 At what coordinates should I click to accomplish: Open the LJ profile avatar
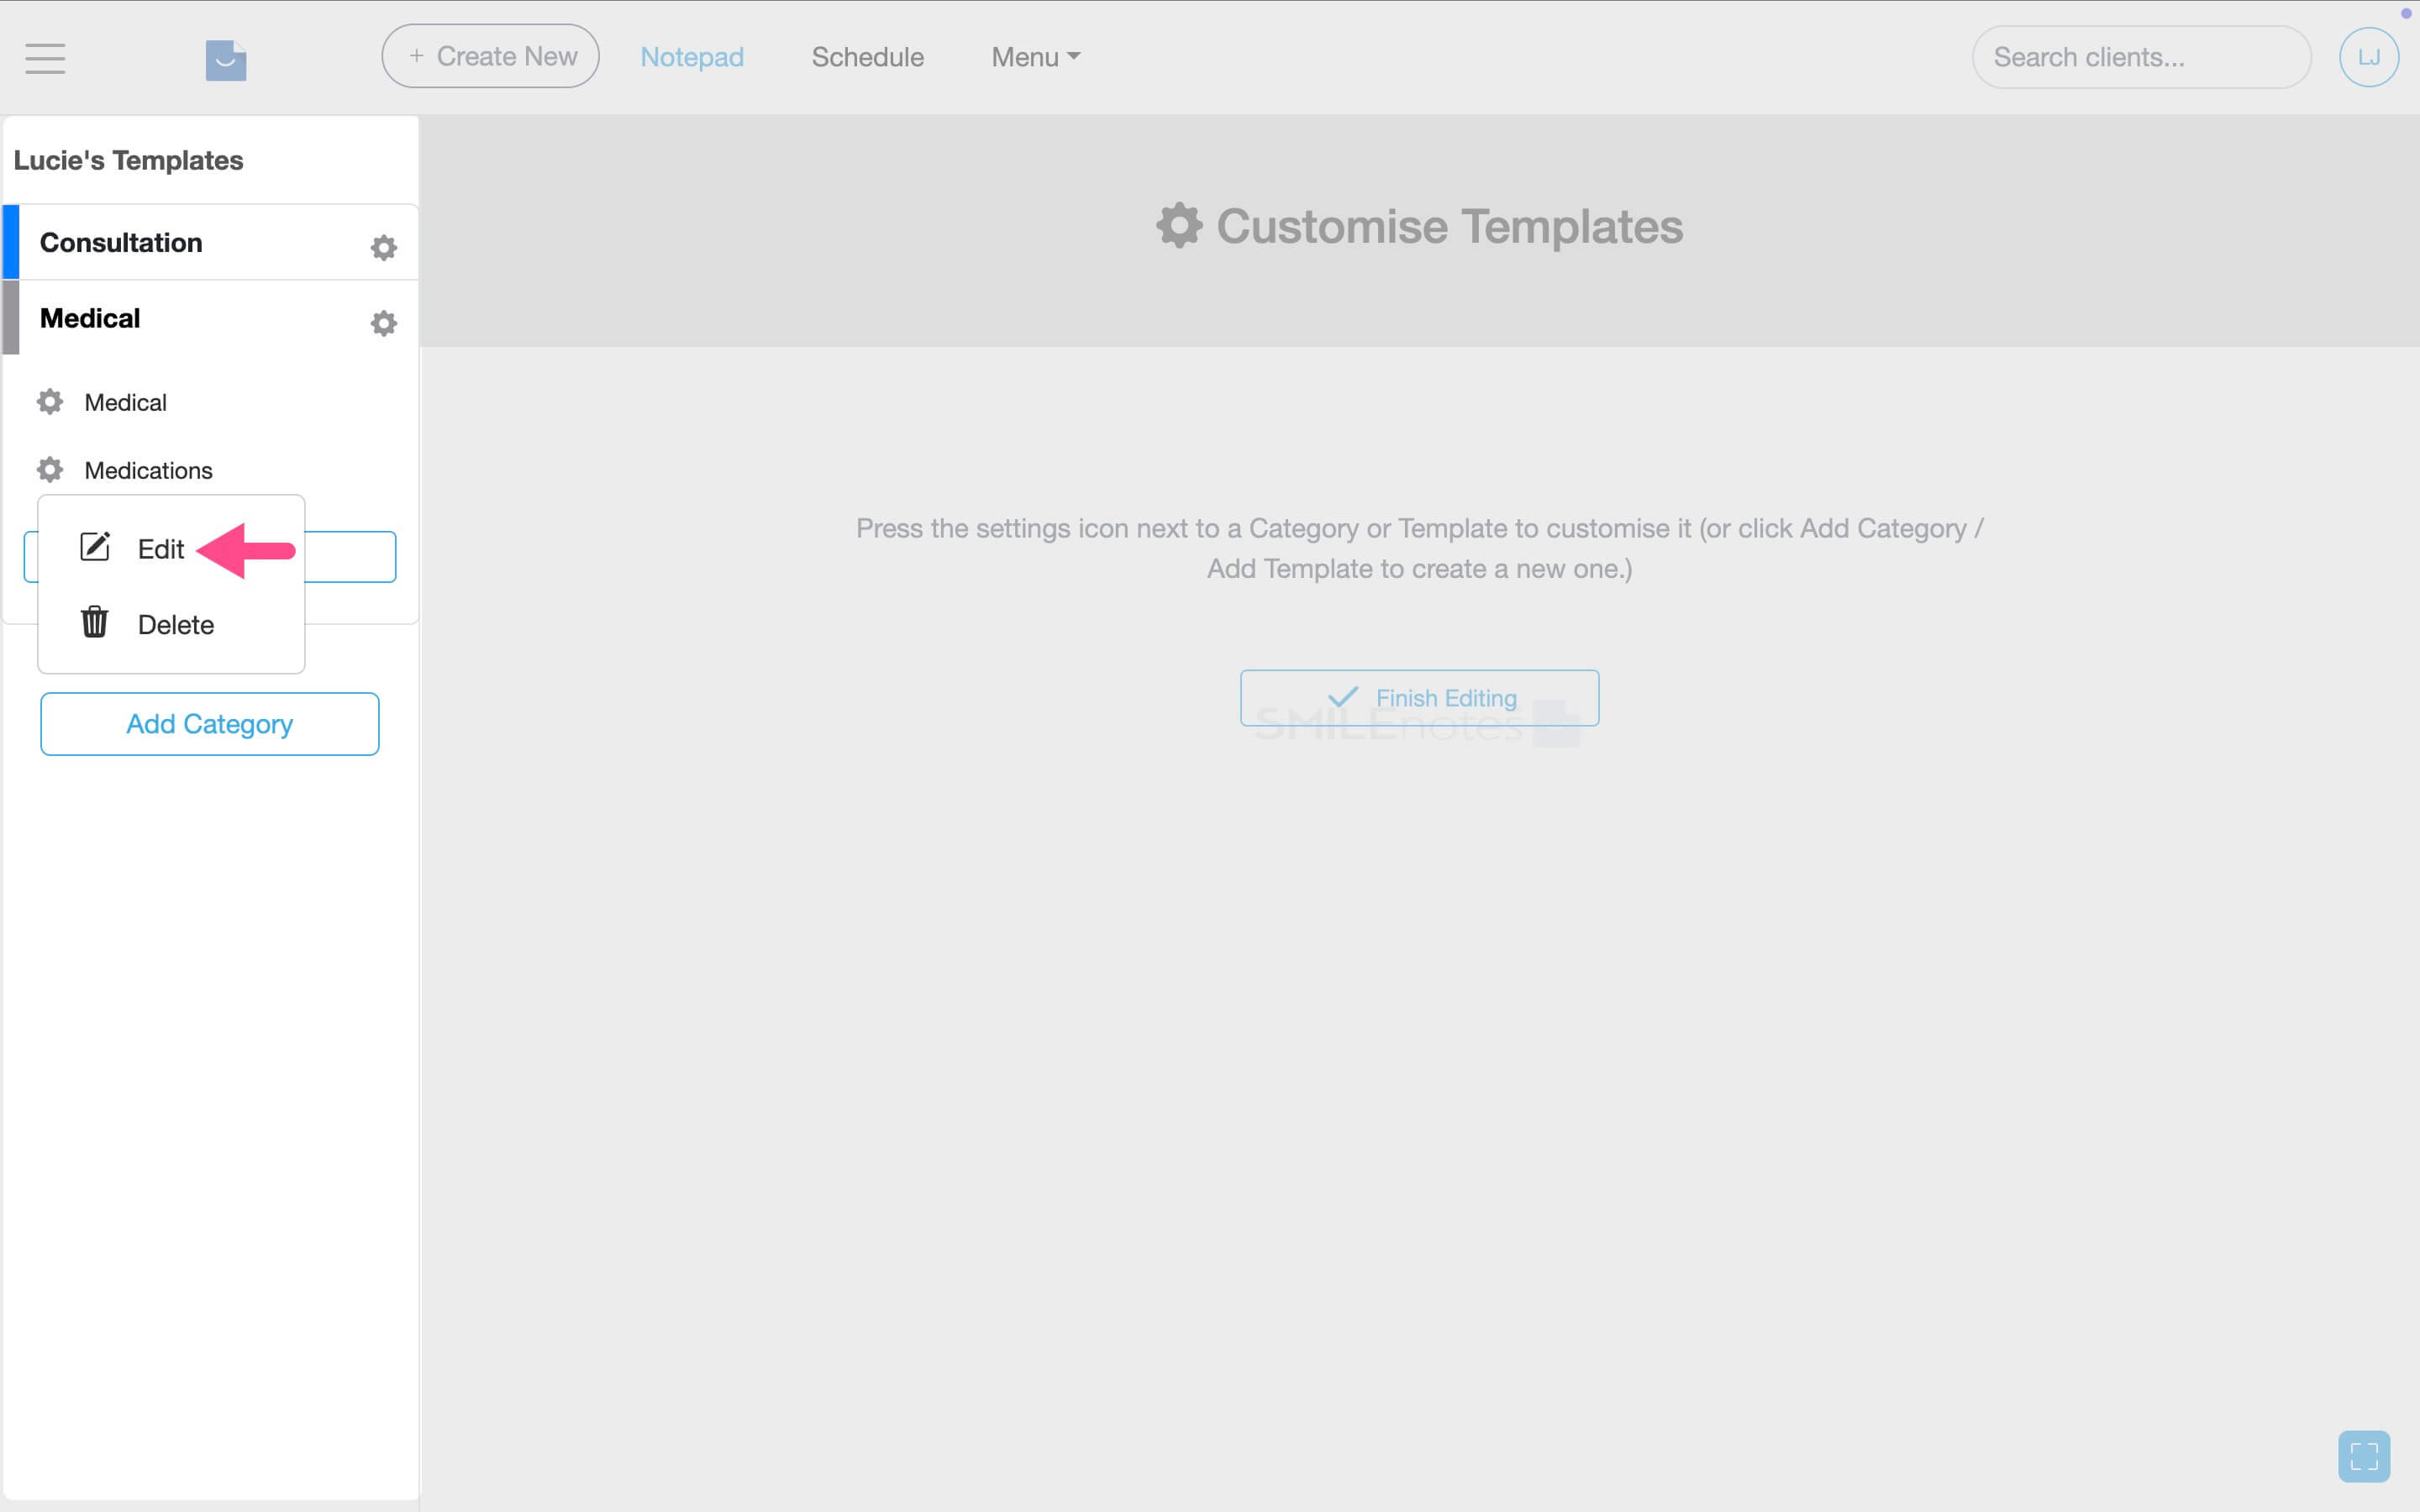click(2368, 56)
